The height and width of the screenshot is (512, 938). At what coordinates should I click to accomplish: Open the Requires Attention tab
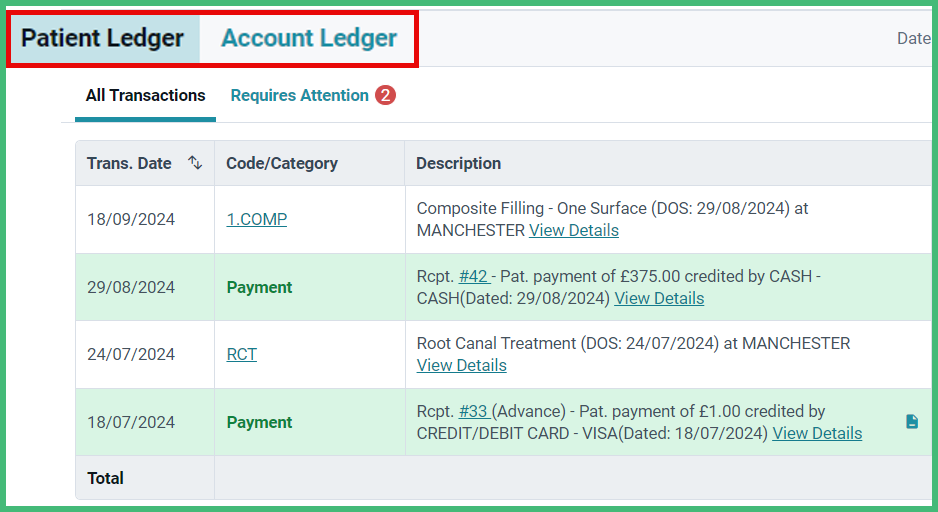(300, 96)
